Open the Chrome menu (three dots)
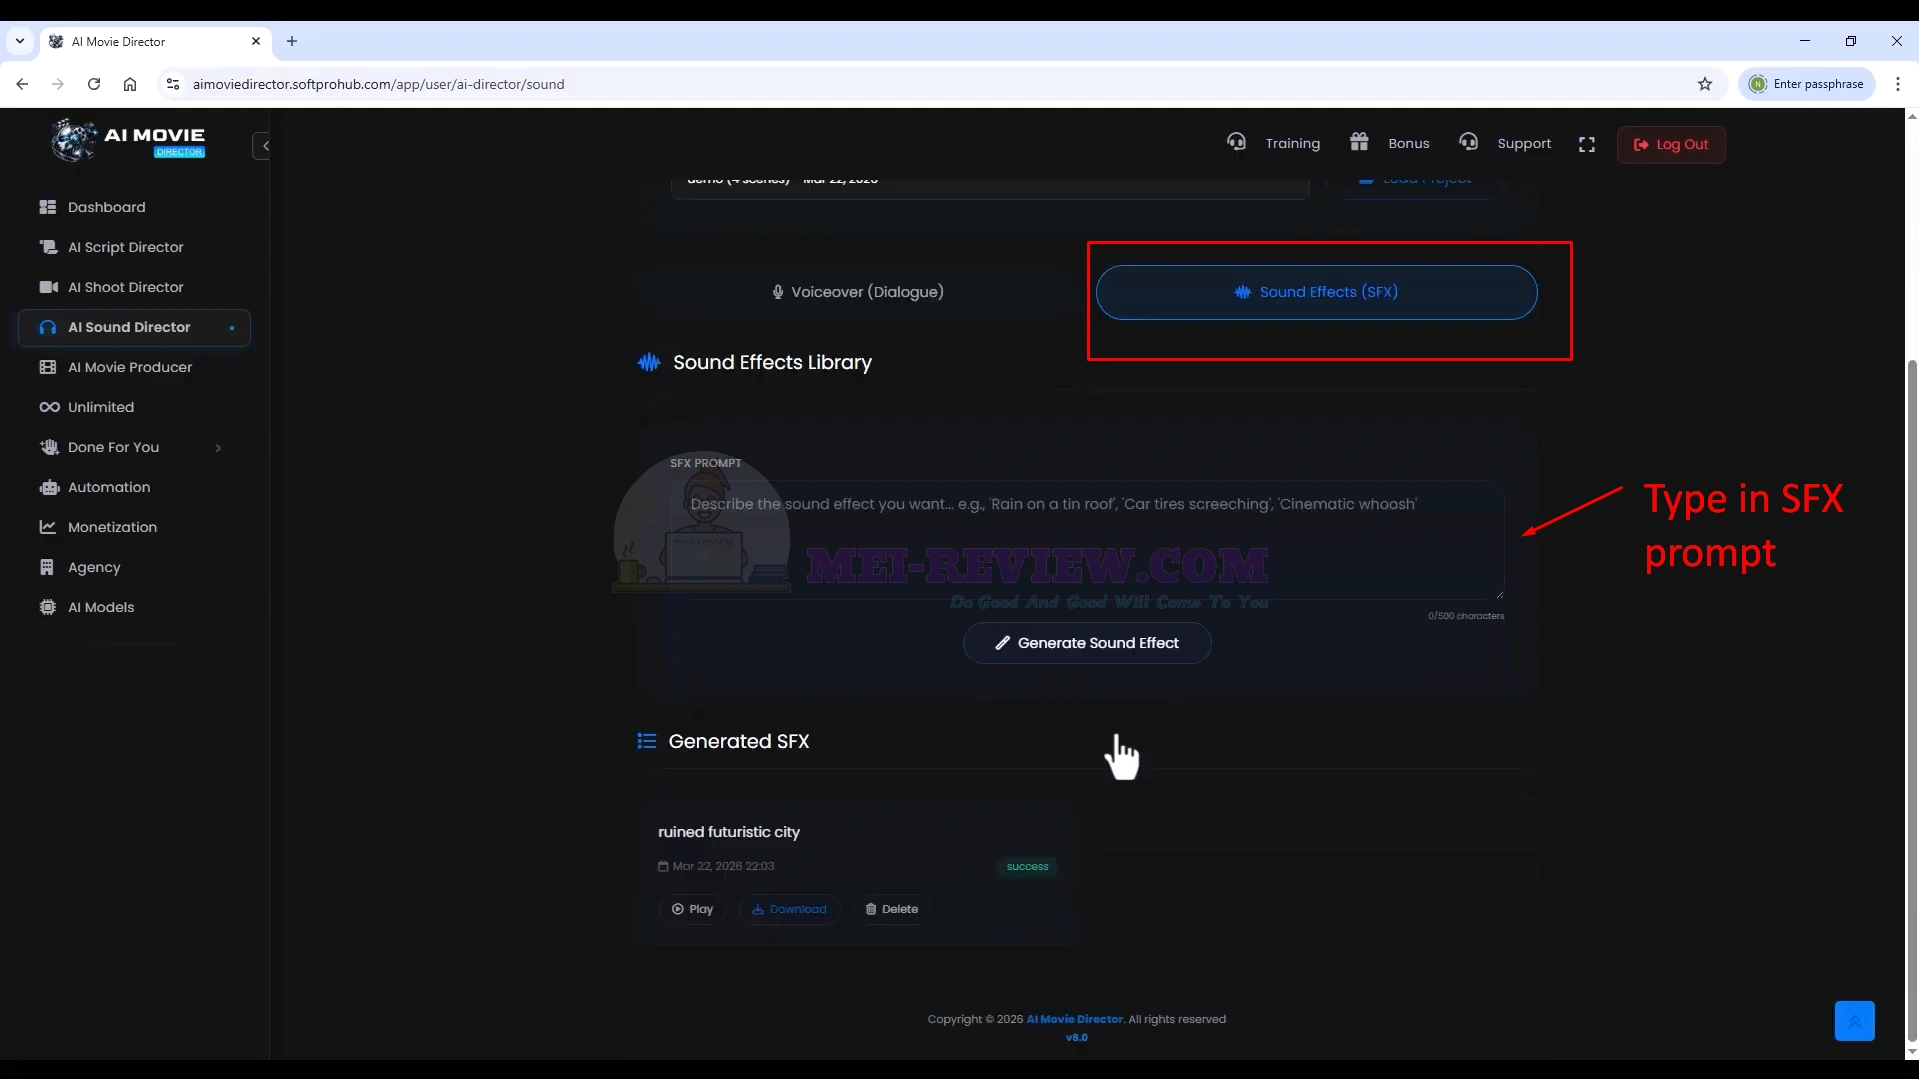 point(1898,84)
